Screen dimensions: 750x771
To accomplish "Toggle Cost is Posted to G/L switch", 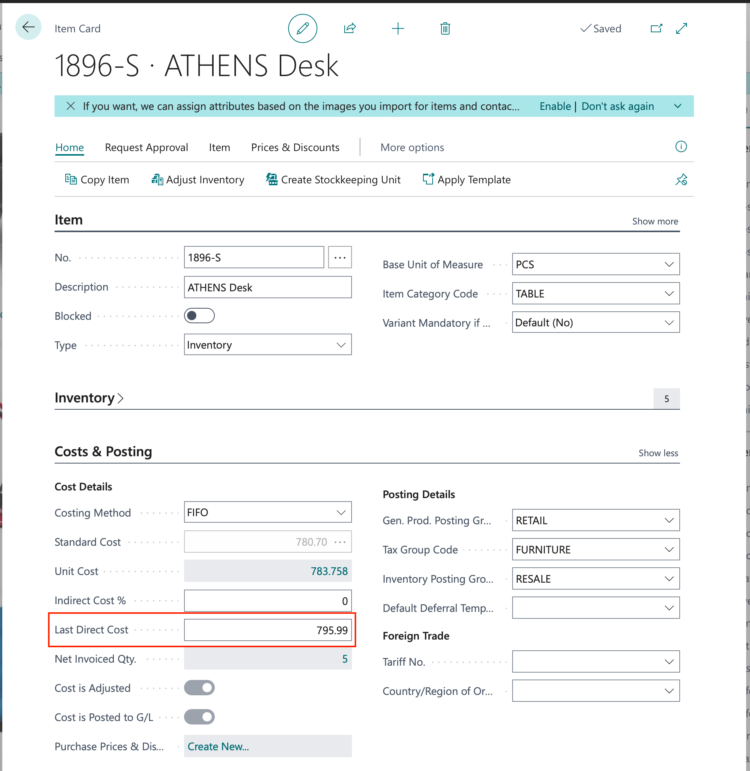I will (199, 717).
